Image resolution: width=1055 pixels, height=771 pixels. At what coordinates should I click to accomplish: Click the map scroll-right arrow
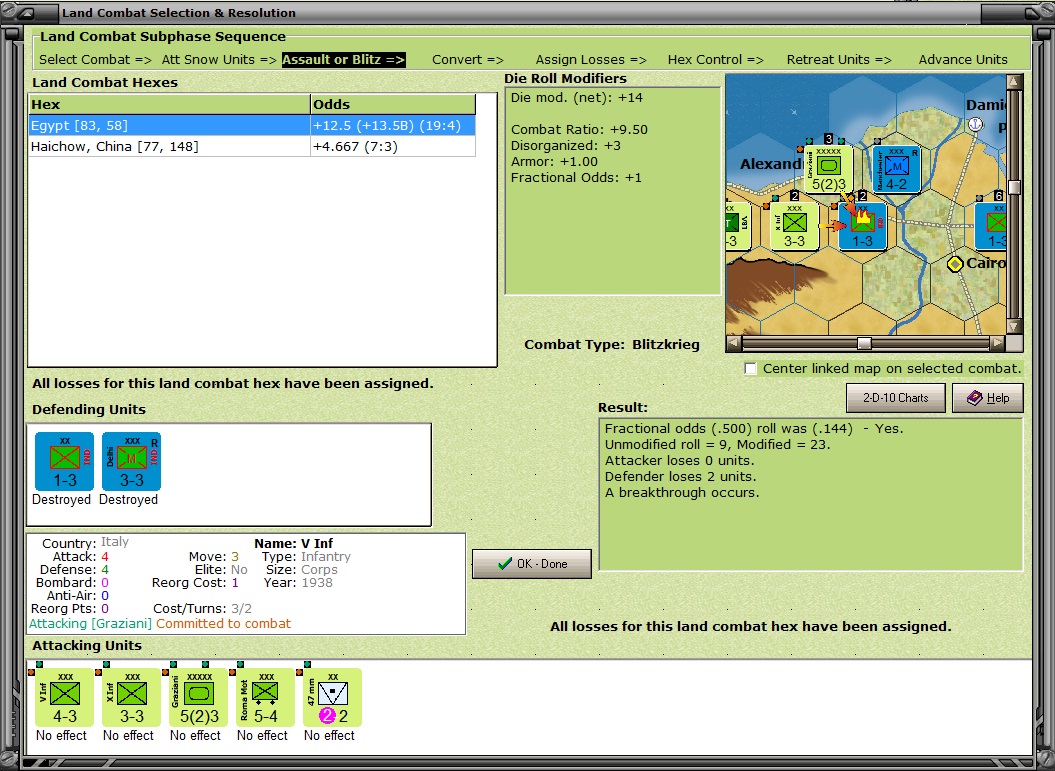pos(997,344)
